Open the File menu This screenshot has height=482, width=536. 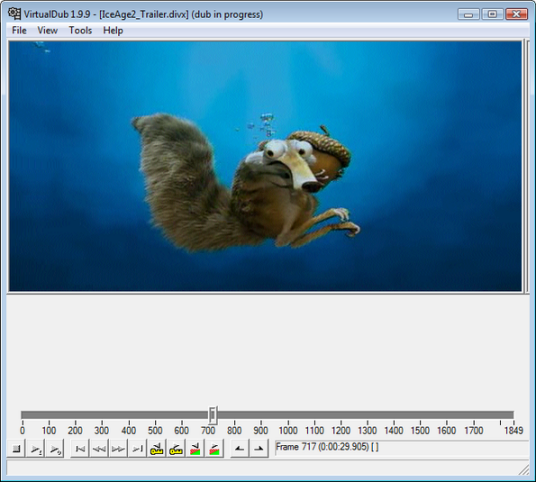click(x=19, y=30)
